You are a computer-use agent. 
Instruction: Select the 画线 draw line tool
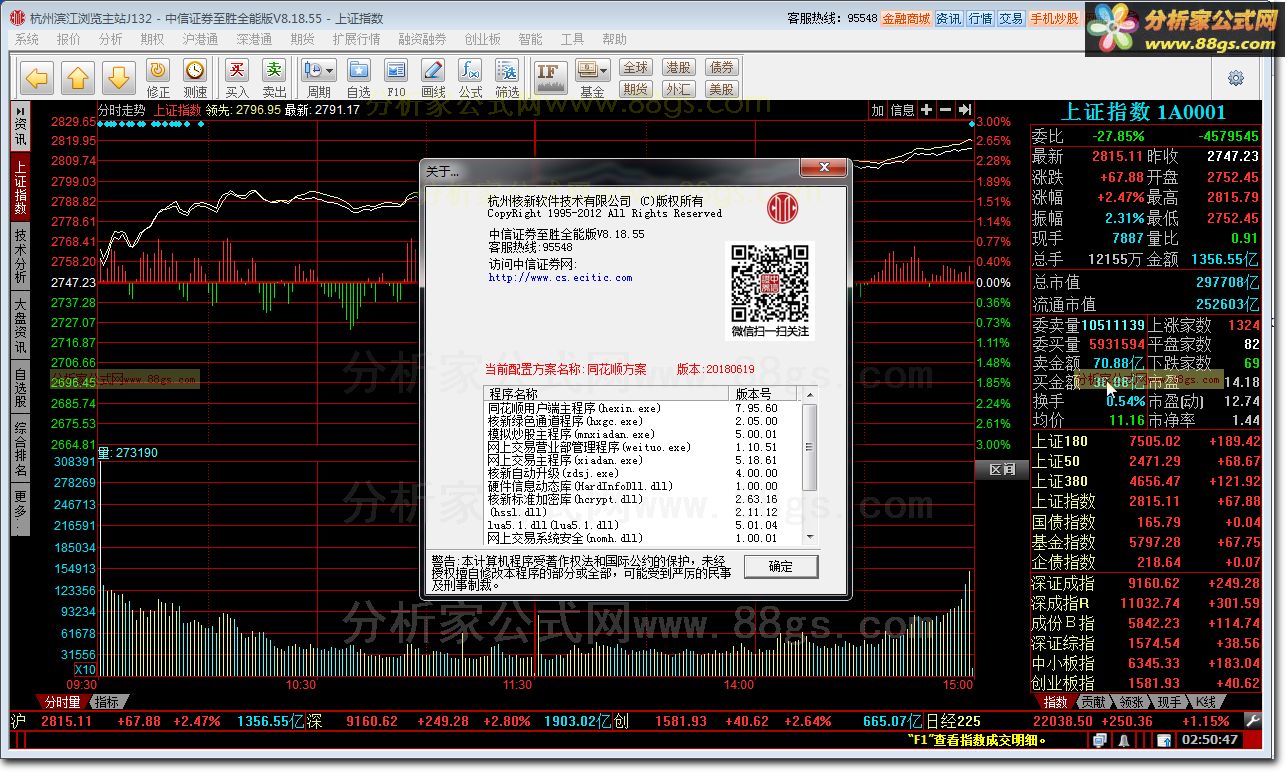433,78
